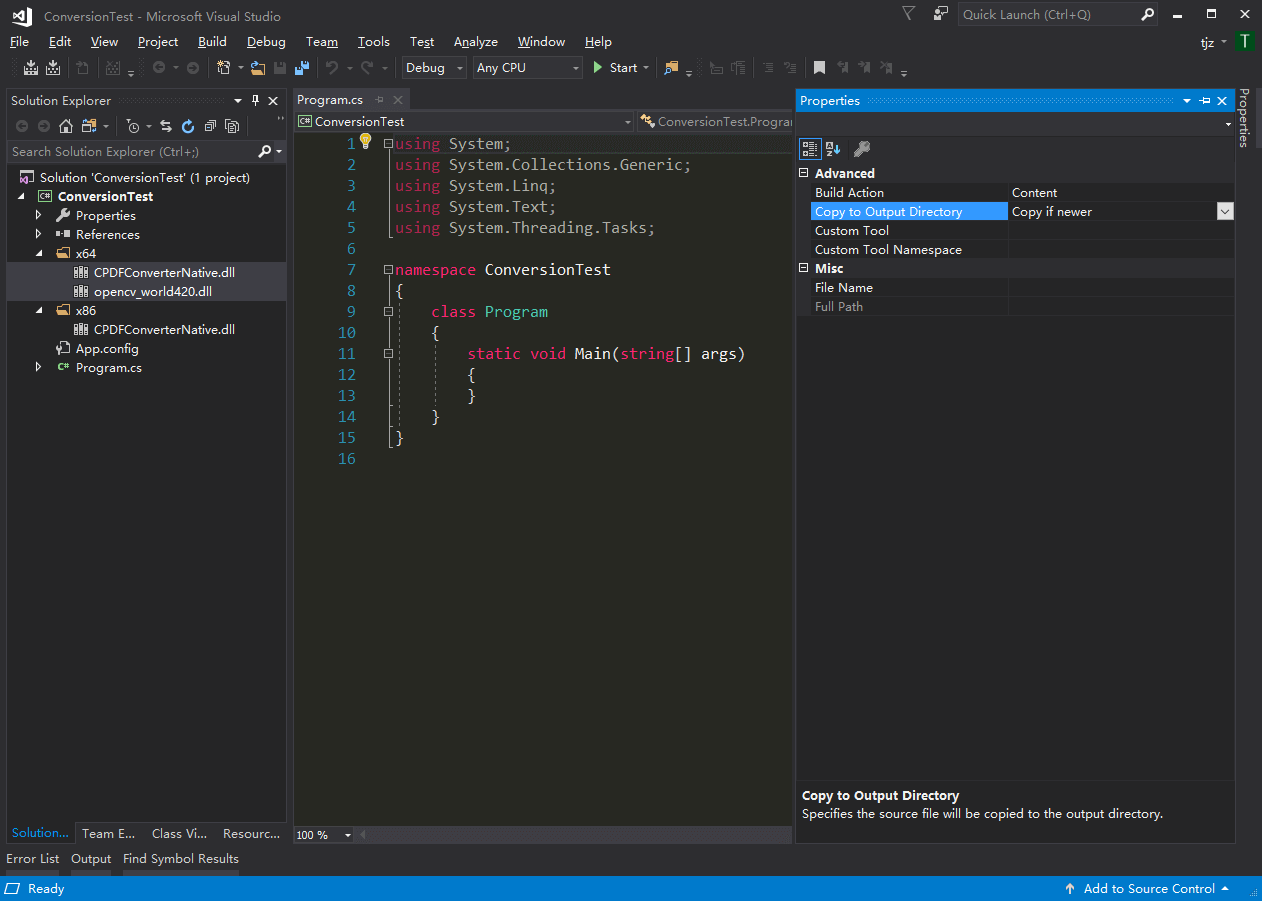Toggle Show All Files in Solution Explorer
The height and width of the screenshot is (901, 1262).
(232, 126)
